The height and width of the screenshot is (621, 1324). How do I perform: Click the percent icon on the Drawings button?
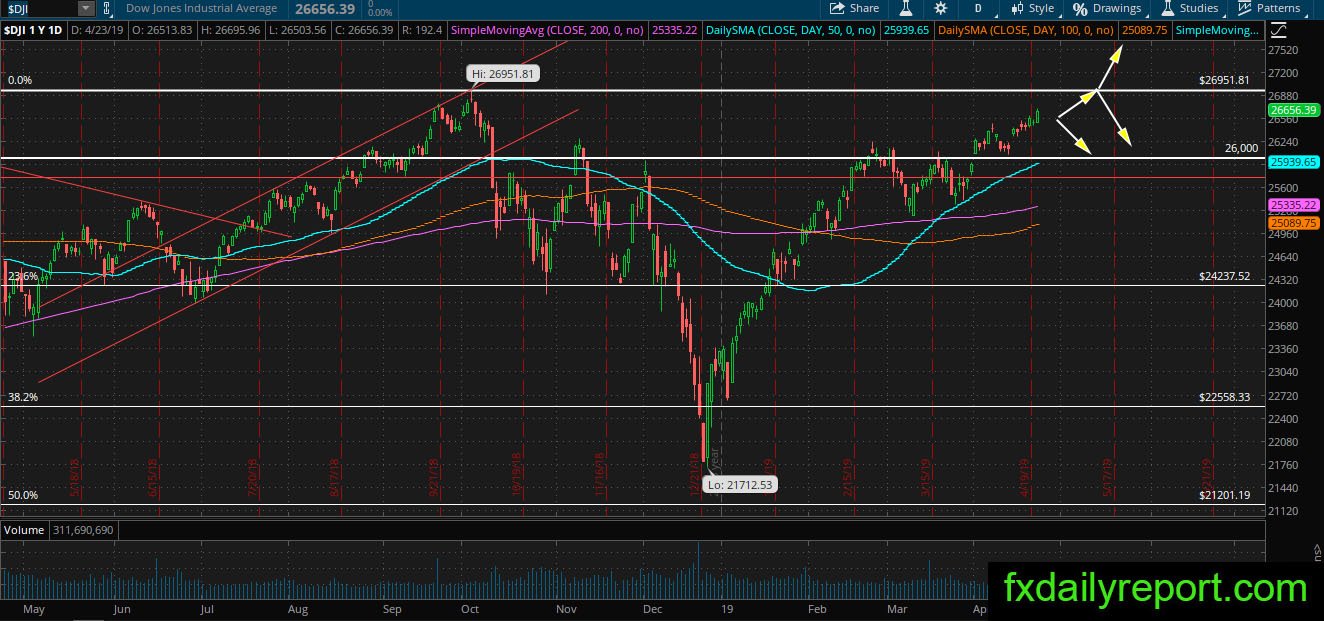(x=1080, y=8)
